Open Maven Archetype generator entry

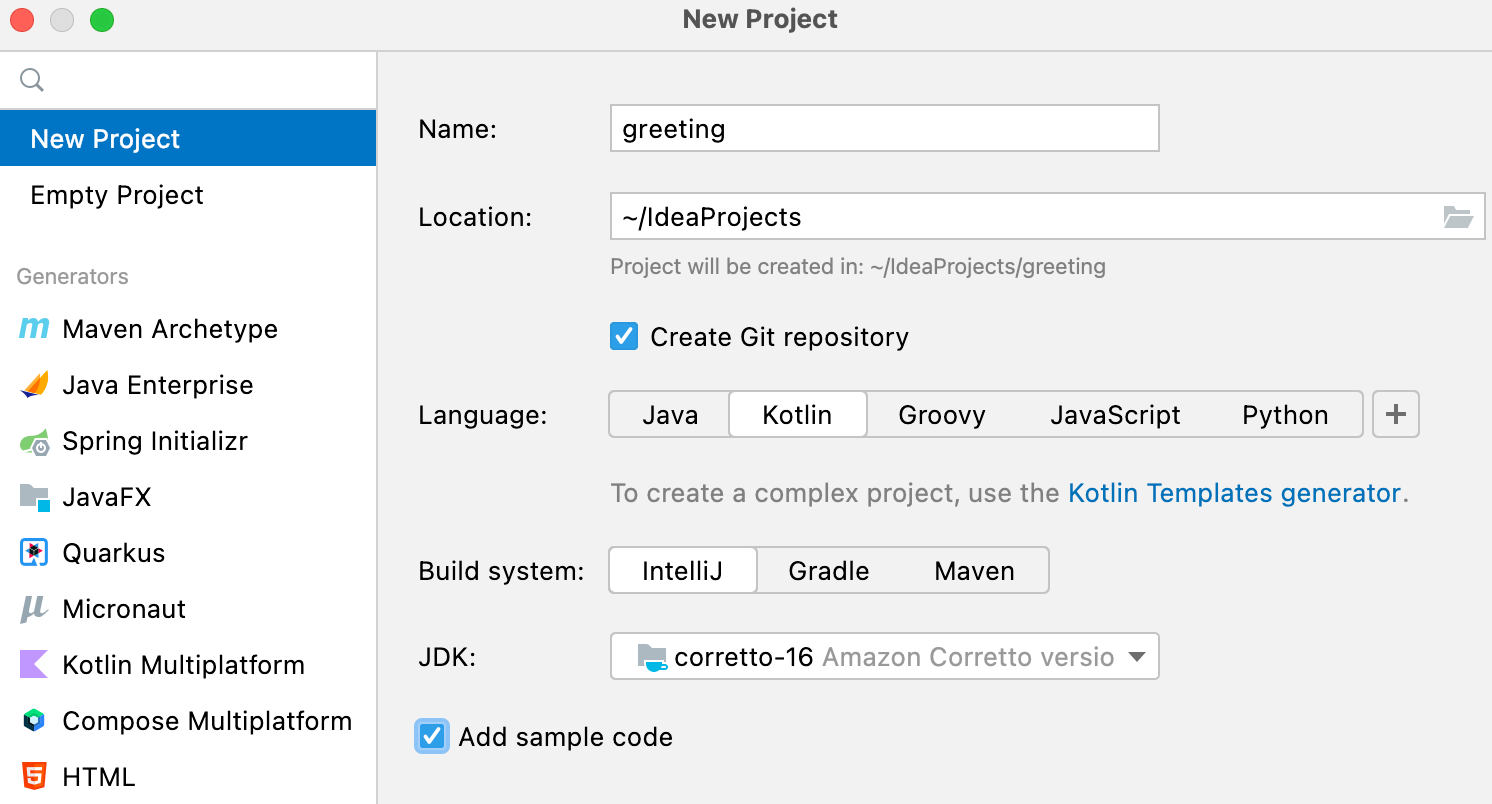[188, 329]
